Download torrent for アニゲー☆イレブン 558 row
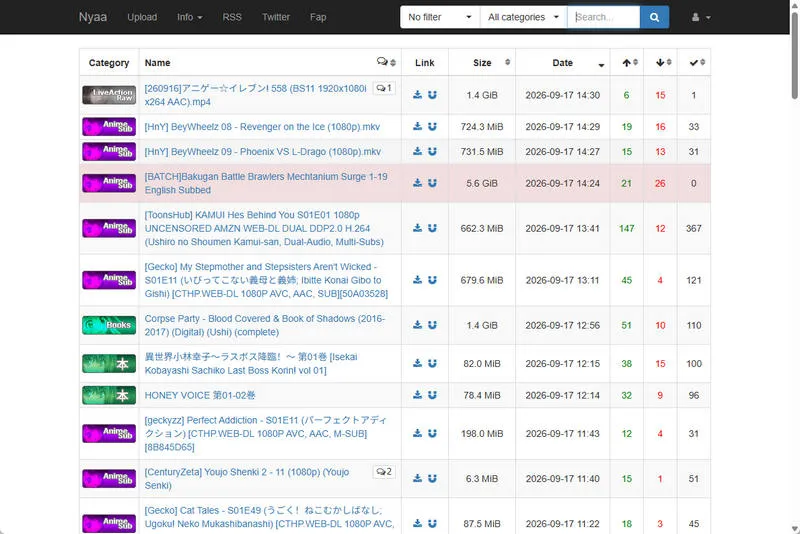This screenshot has width=800, height=534. (x=417, y=95)
